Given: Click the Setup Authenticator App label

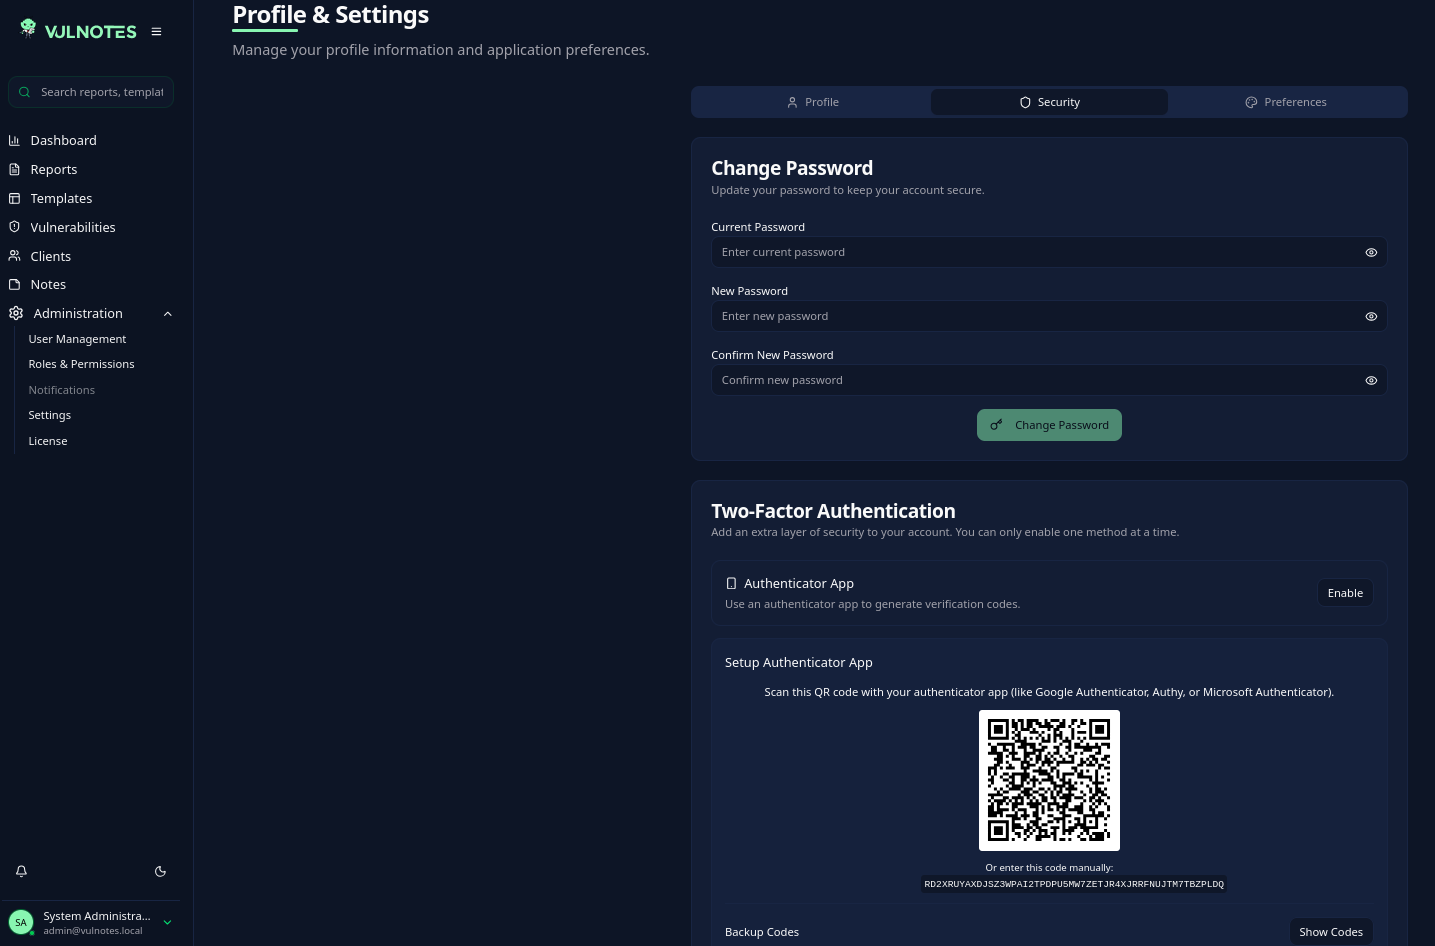Looking at the screenshot, I should (x=798, y=663).
